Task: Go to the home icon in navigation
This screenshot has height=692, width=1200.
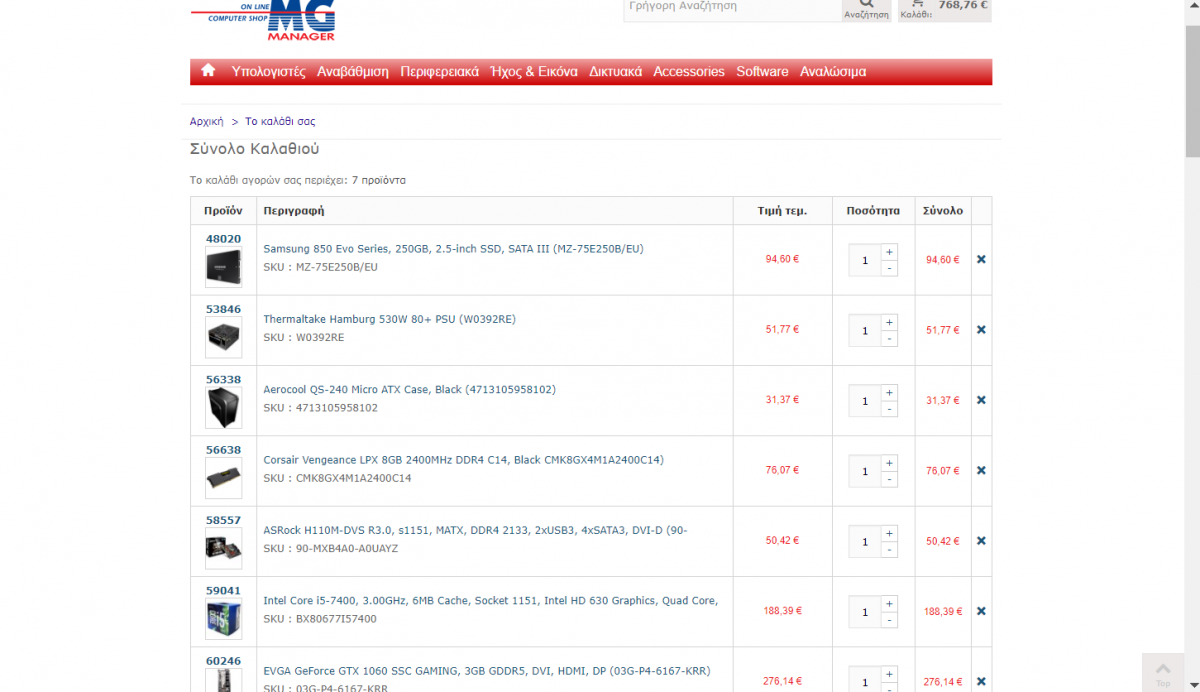Action: coord(208,71)
